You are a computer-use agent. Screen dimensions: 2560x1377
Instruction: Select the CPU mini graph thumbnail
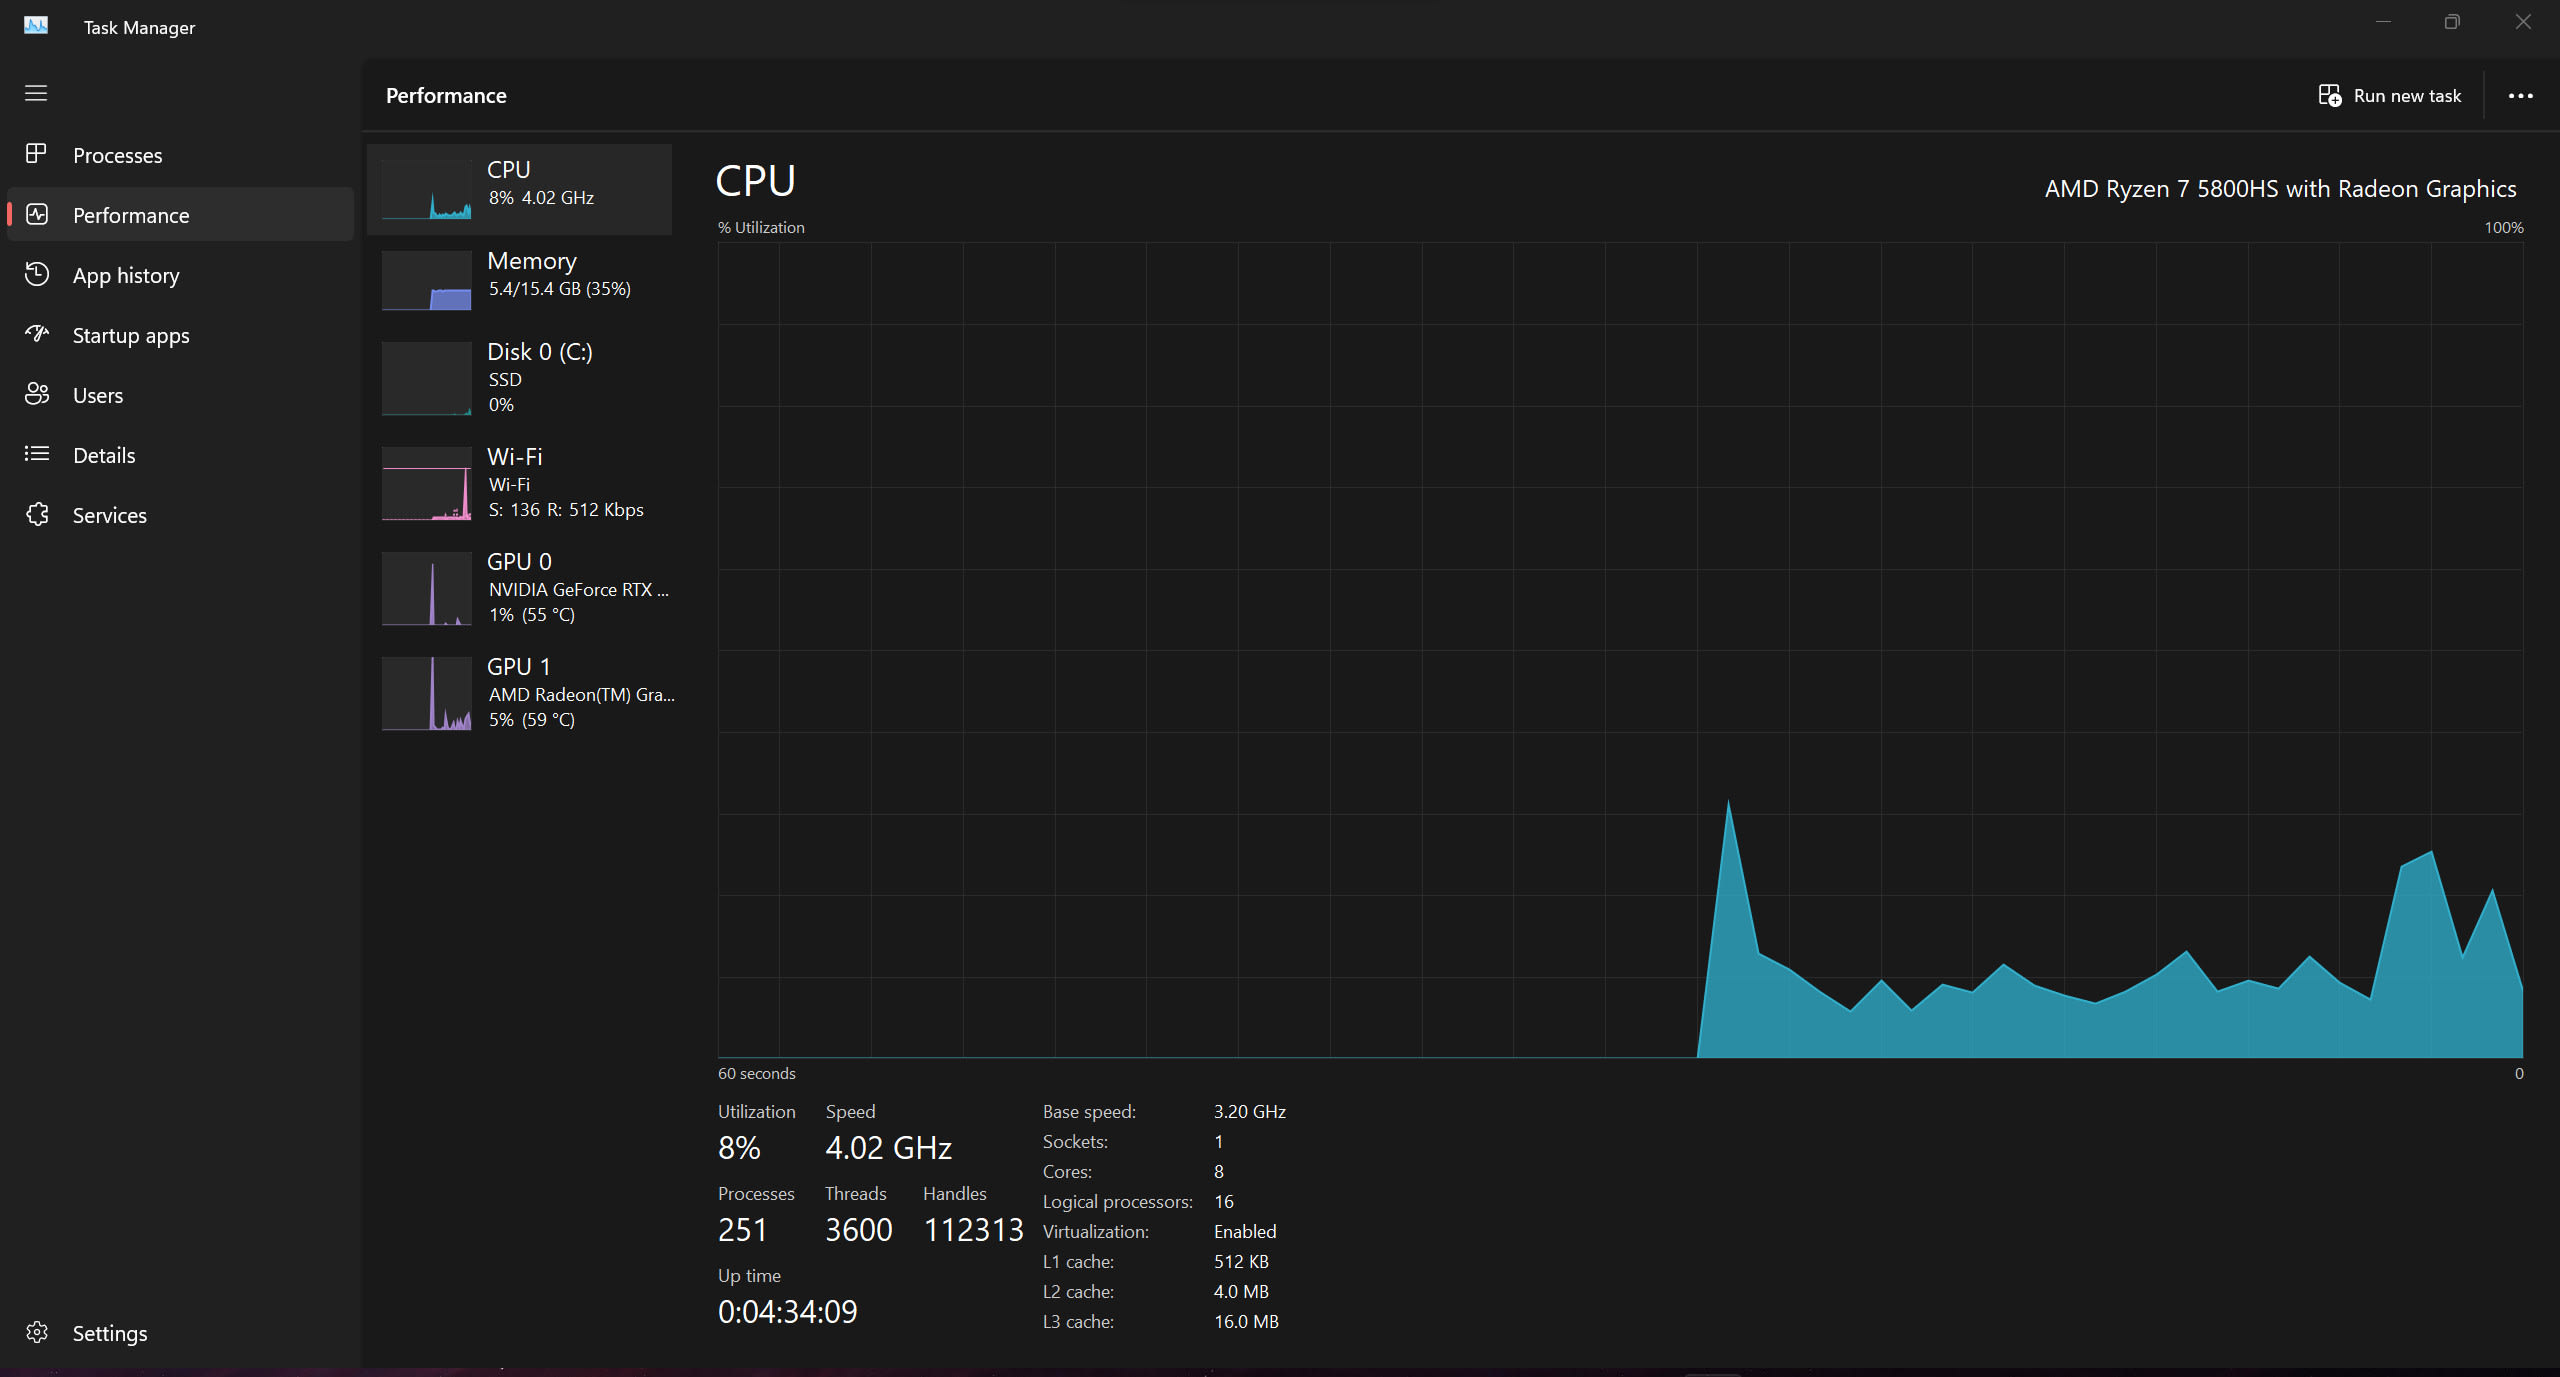click(427, 190)
